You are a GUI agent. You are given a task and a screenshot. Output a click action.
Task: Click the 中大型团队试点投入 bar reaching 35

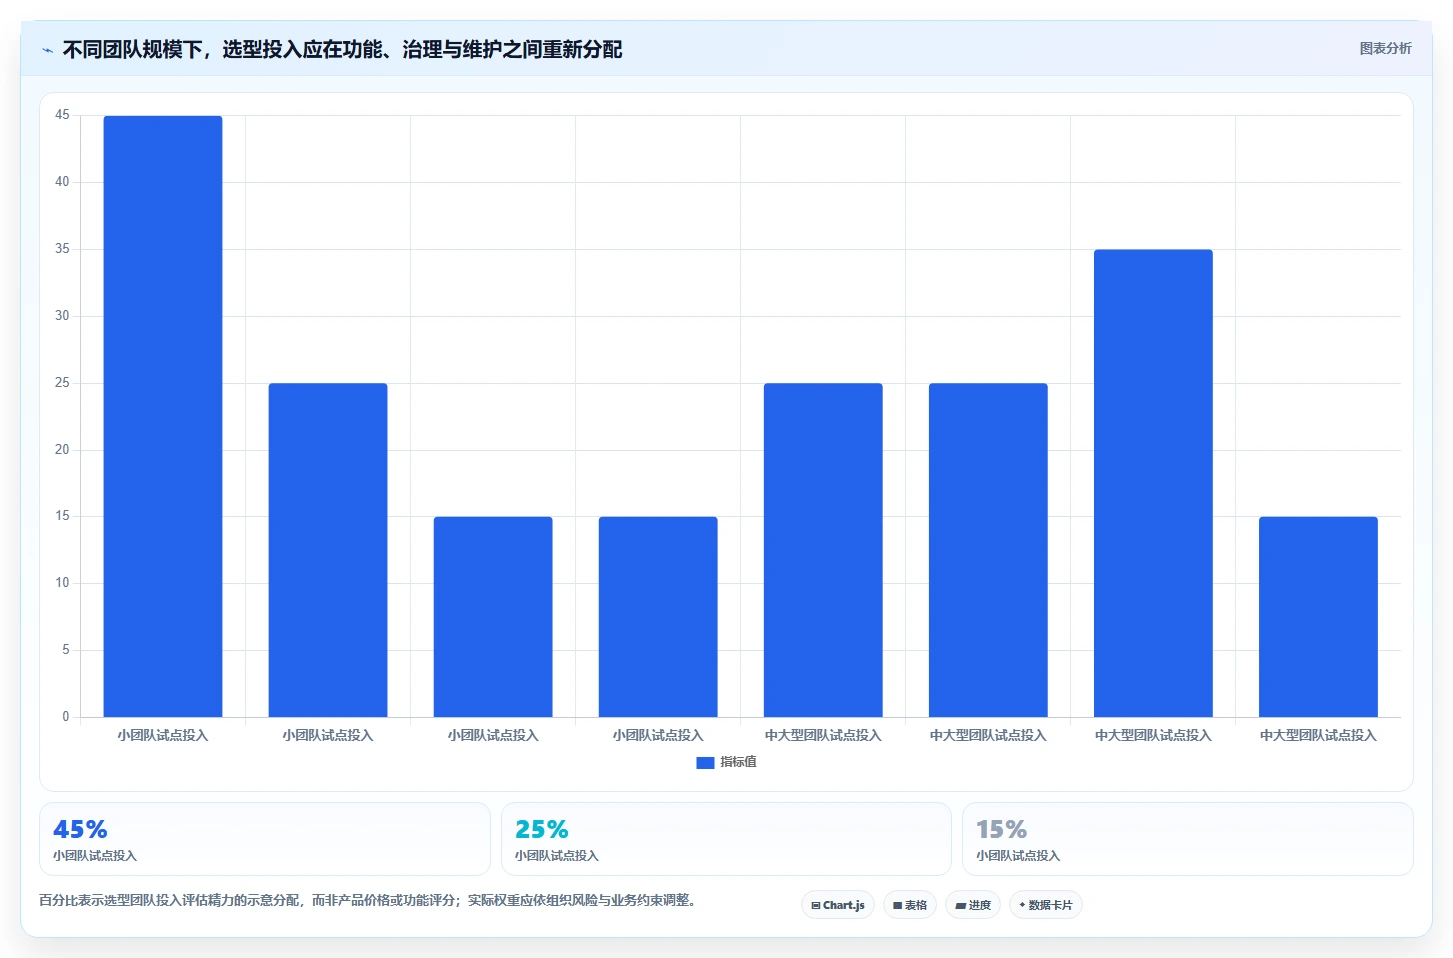(x=1153, y=483)
